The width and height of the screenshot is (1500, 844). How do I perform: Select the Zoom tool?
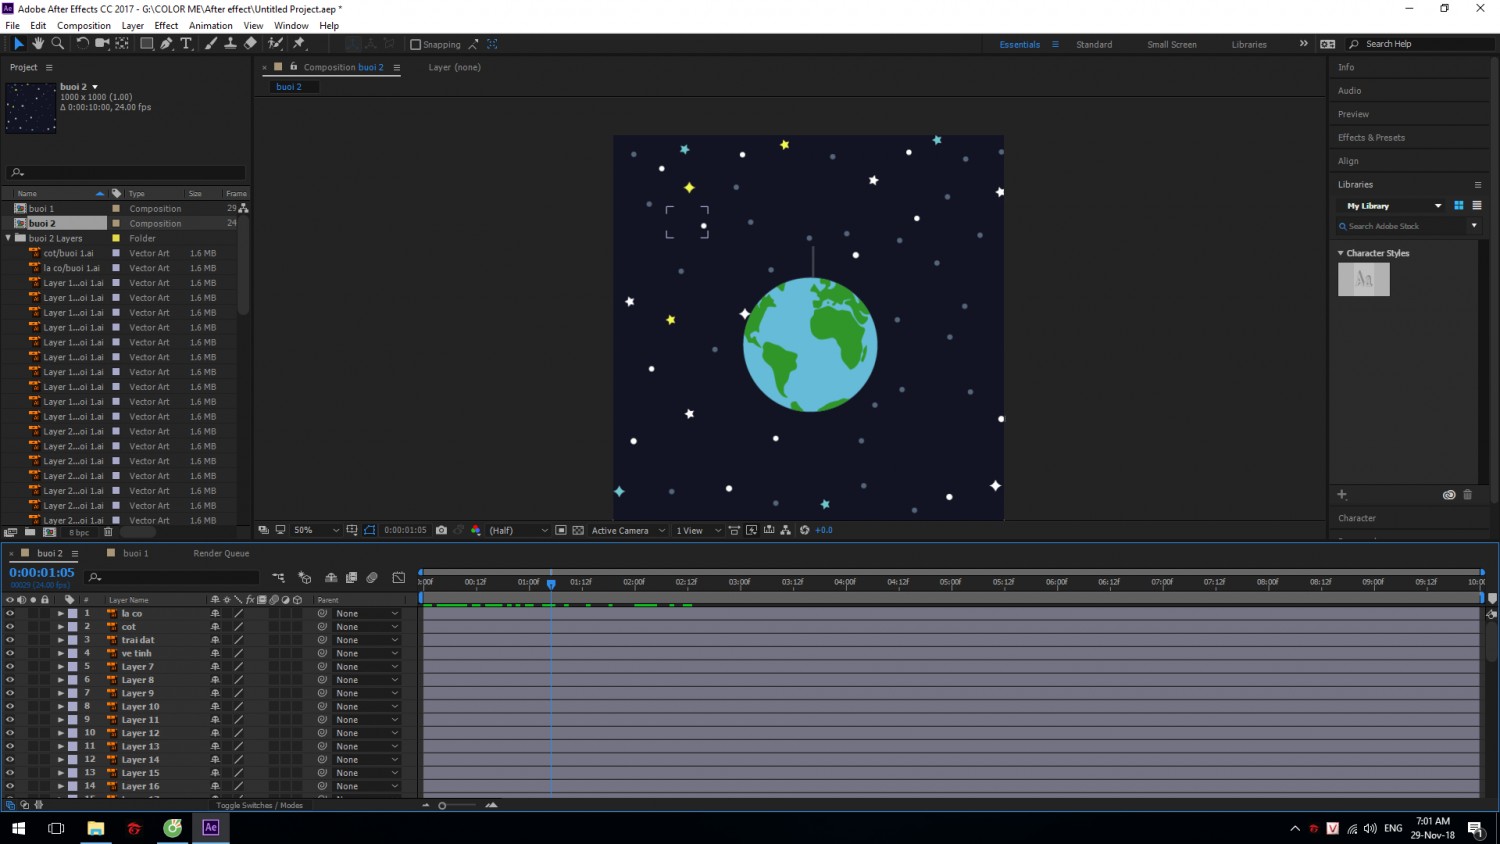pyautogui.click(x=58, y=44)
